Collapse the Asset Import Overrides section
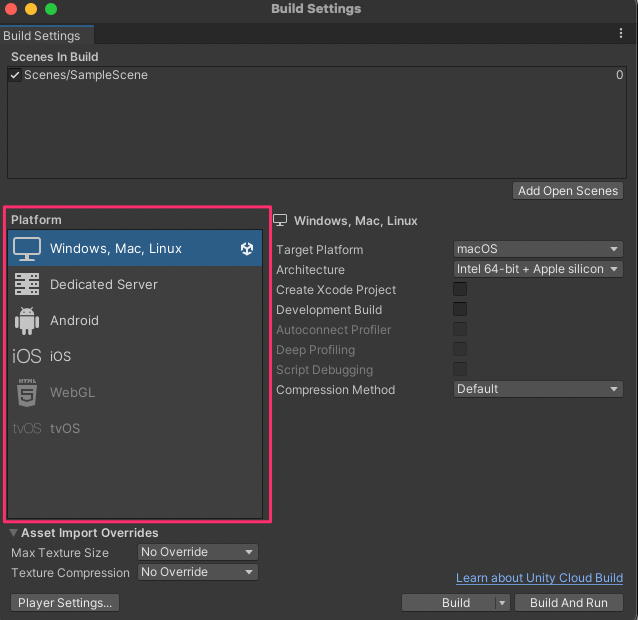Viewport: 638px width, 620px height. (13, 533)
